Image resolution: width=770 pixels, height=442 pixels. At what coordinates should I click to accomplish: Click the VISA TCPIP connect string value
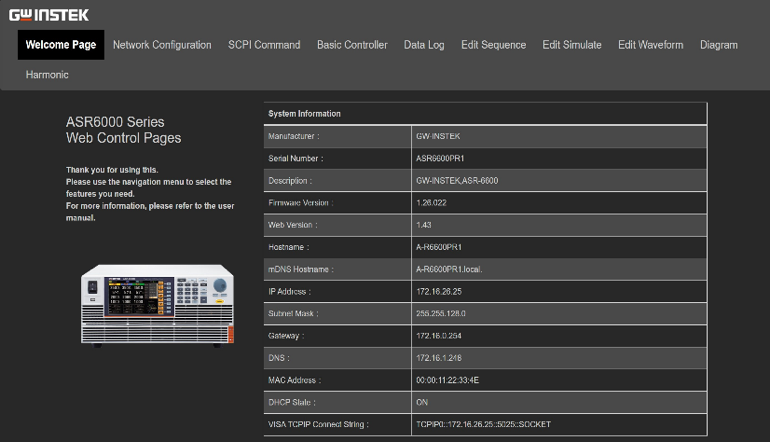coord(482,424)
